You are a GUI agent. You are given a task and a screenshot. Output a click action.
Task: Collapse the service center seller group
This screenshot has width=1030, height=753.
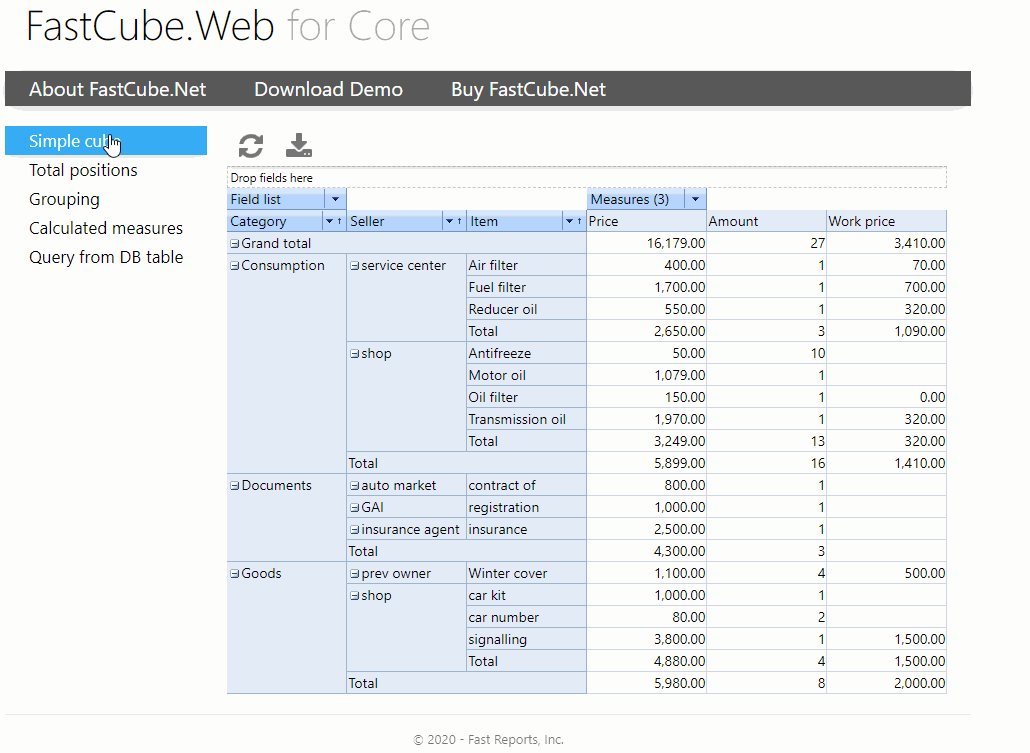355,266
